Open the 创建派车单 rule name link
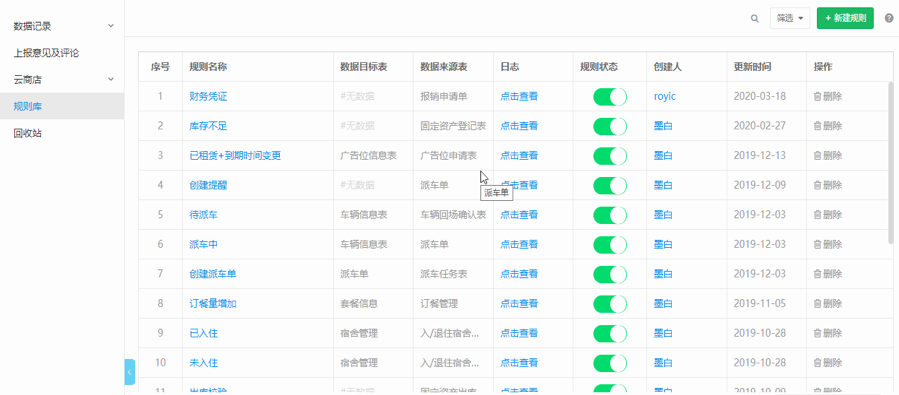 click(213, 274)
